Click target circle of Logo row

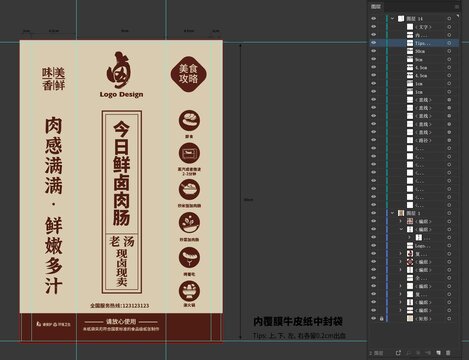pyautogui.click(x=449, y=246)
